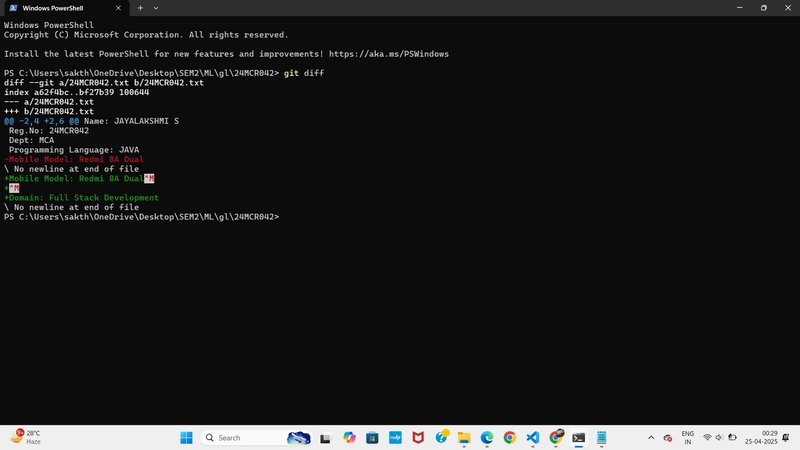The width and height of the screenshot is (800, 450).
Task: Click the 'git diff' command text
Action: [304, 73]
